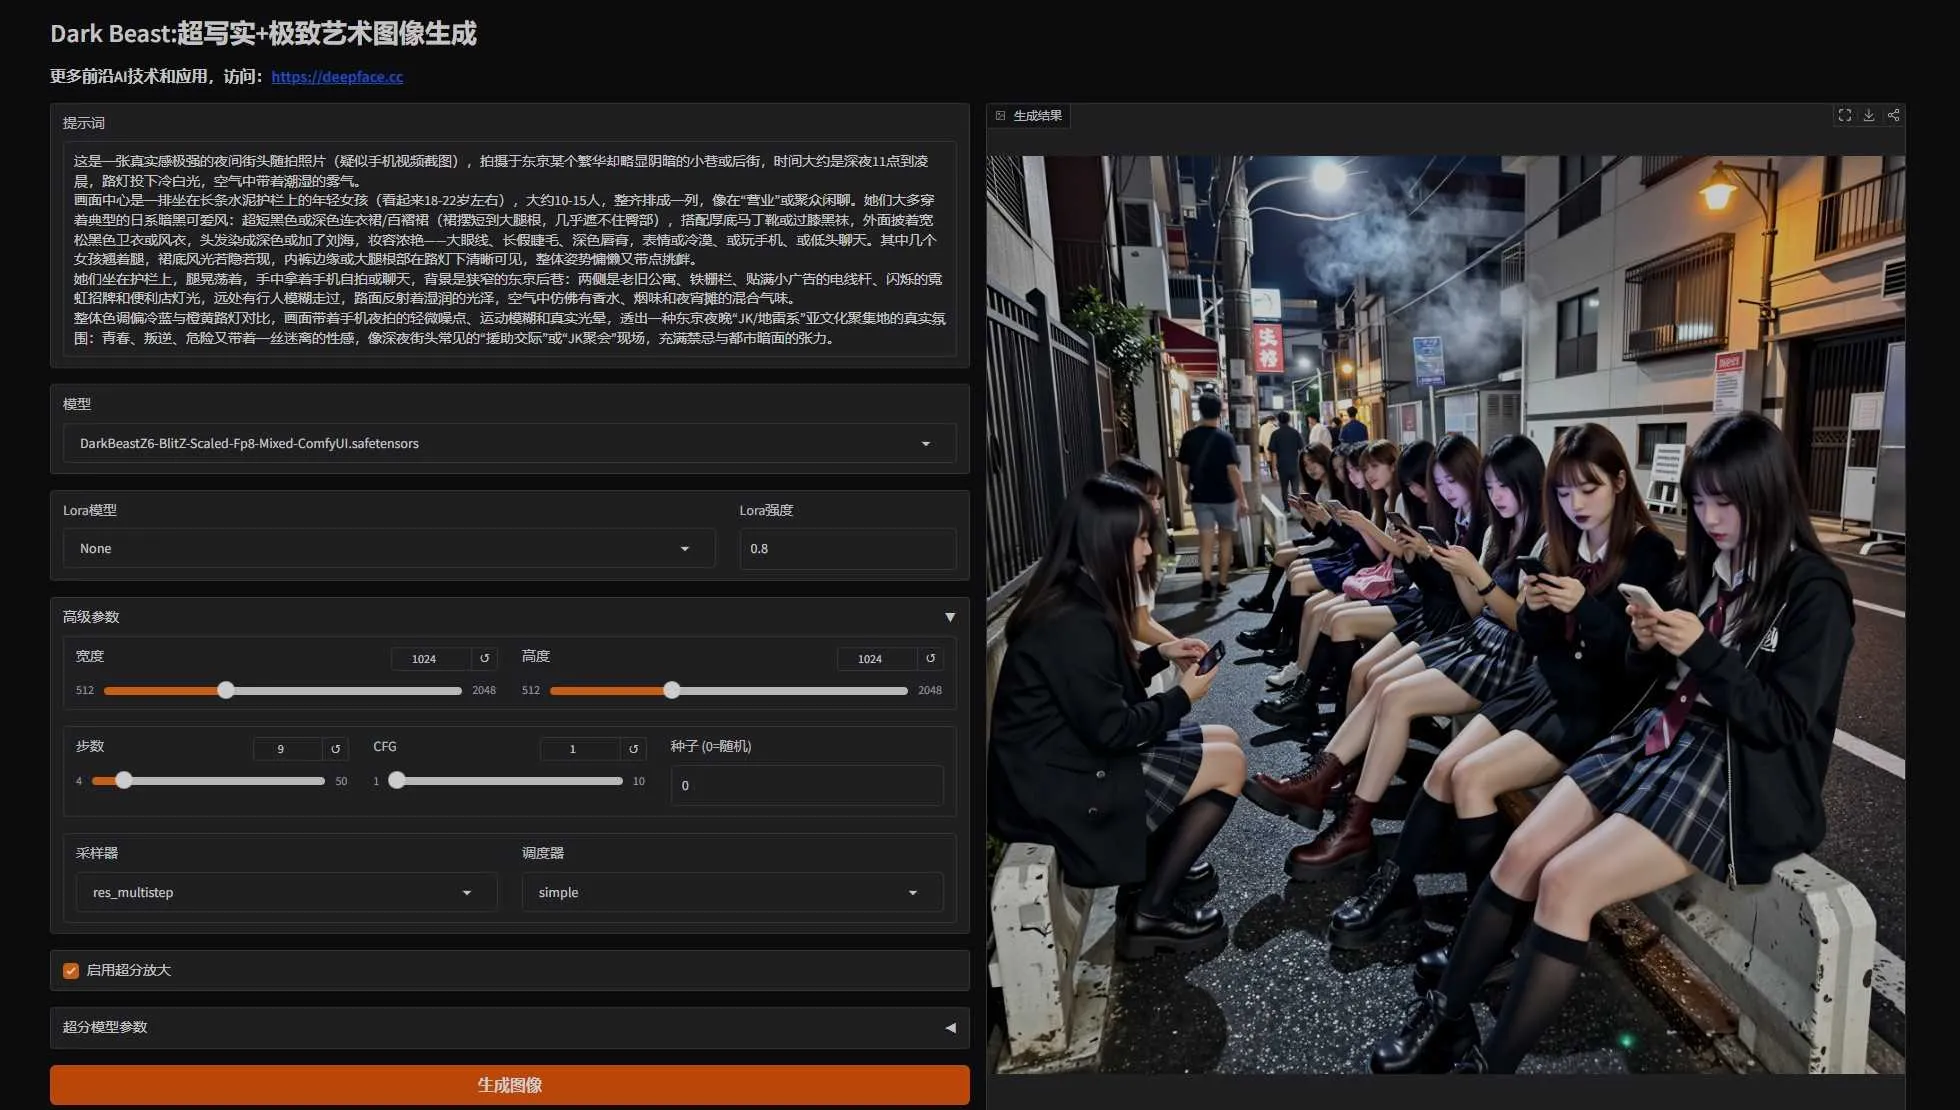Image resolution: width=1960 pixels, height=1110 pixels.
Task: Click the reset icon next to 高度 value
Action: (930, 658)
